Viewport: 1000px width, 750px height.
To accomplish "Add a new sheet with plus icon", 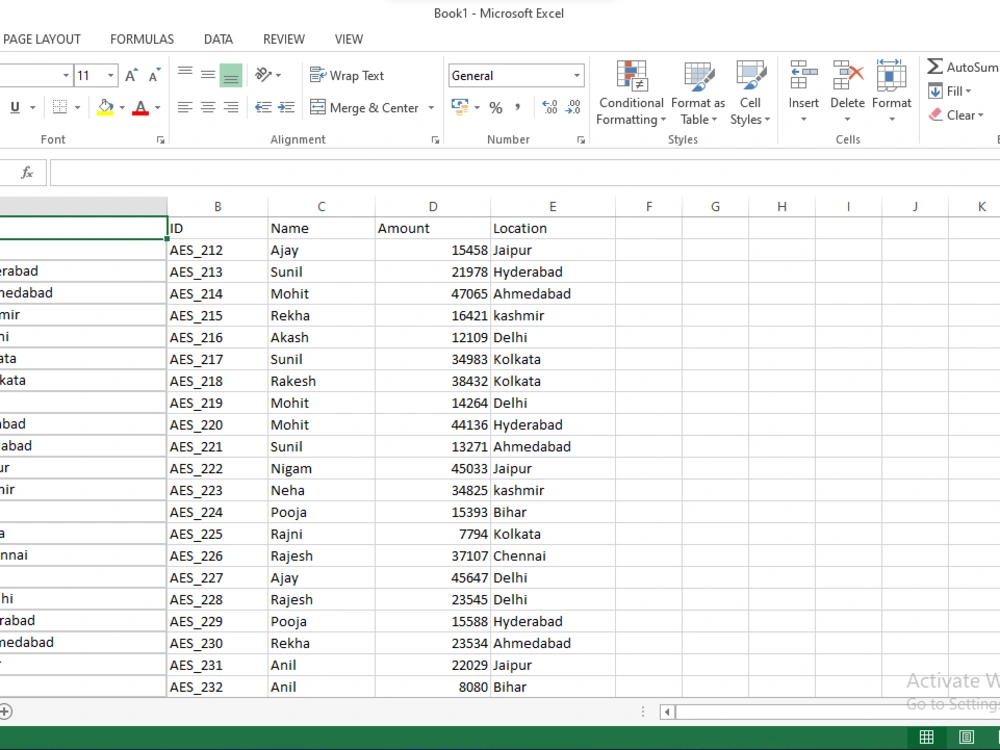I will click(6, 711).
